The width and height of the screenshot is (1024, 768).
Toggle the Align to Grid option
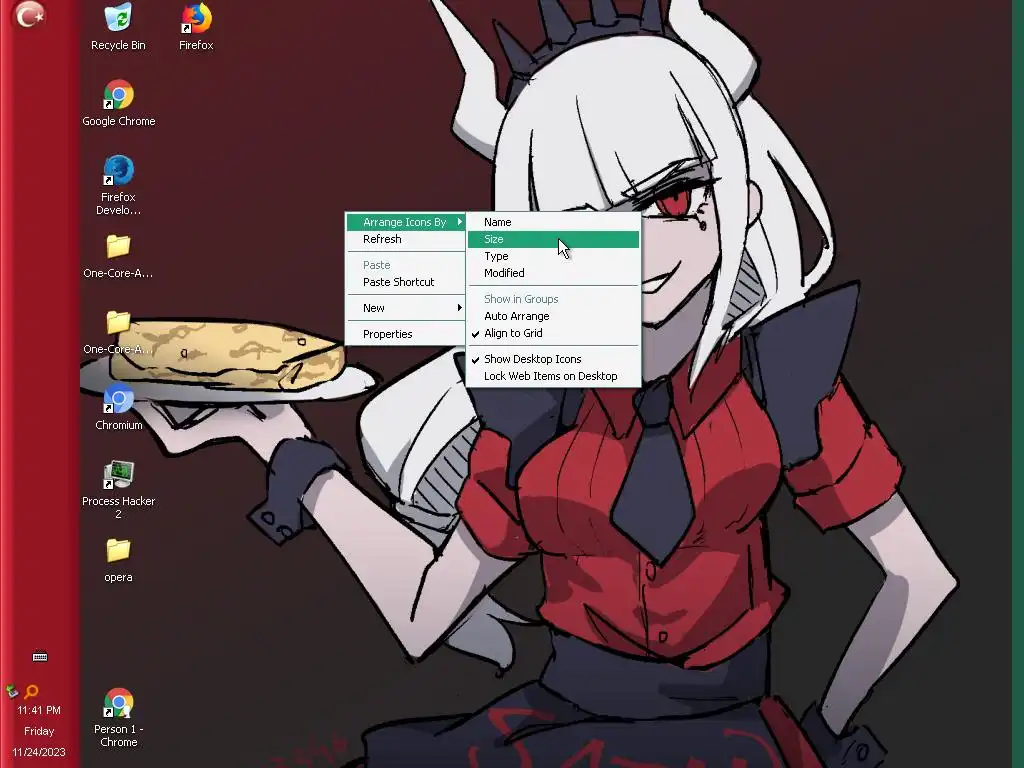pyautogui.click(x=553, y=333)
